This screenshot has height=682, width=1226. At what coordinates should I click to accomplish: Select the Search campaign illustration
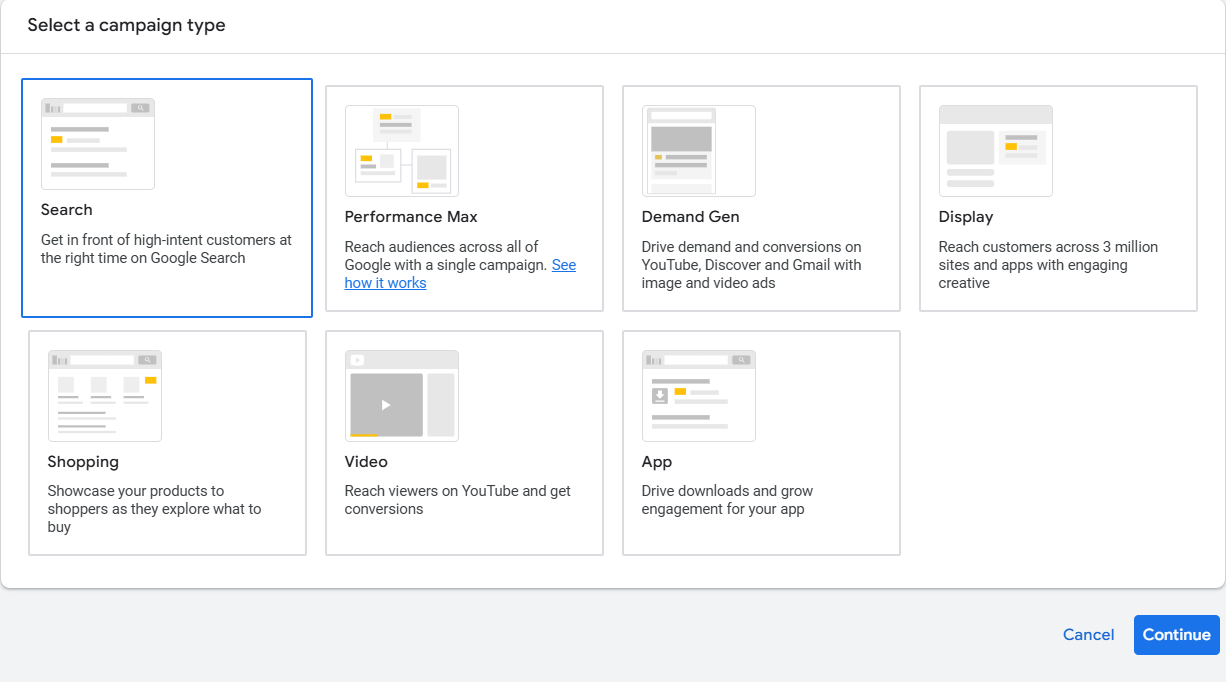(98, 144)
